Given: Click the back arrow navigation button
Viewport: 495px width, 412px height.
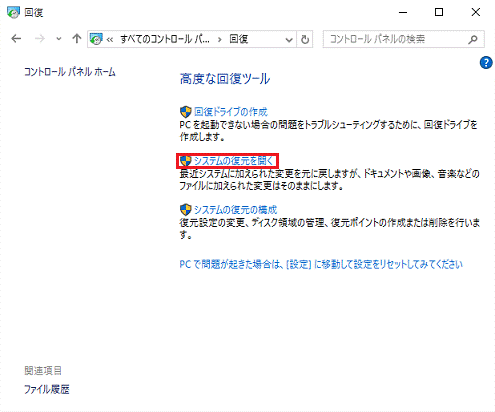Looking at the screenshot, I should click(16, 39).
